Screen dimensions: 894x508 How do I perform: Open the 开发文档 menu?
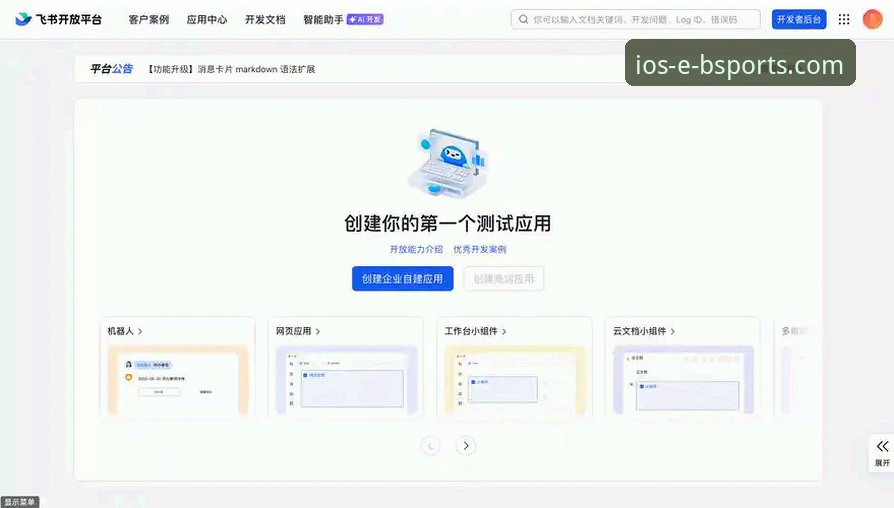point(265,19)
